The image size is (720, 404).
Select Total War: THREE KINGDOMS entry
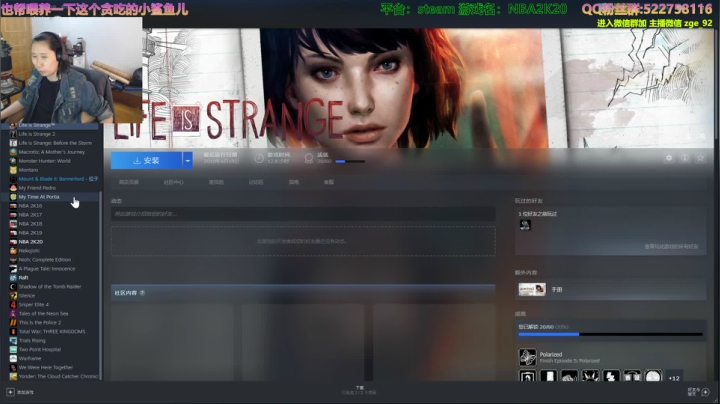pos(51,331)
